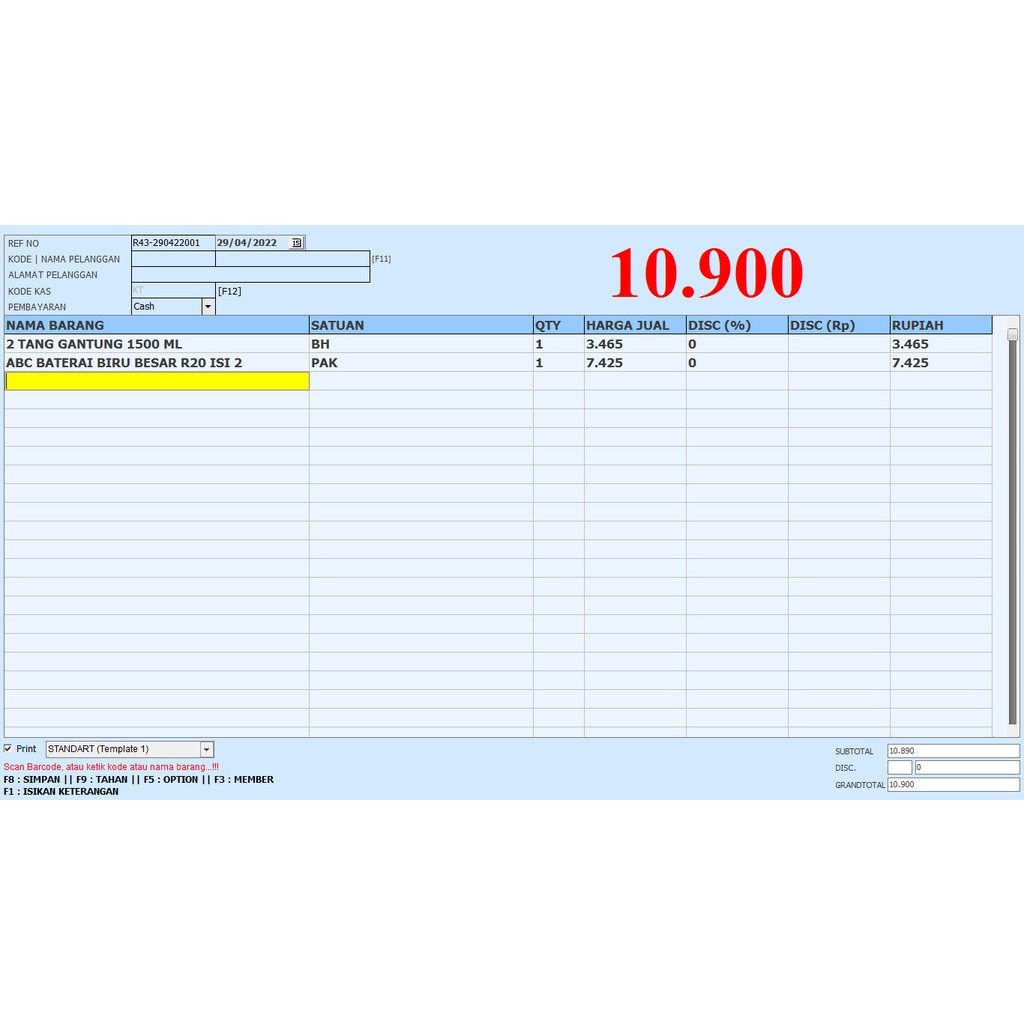Click the GRANDTOTAL field
The image size is (1024, 1024).
pos(953,784)
